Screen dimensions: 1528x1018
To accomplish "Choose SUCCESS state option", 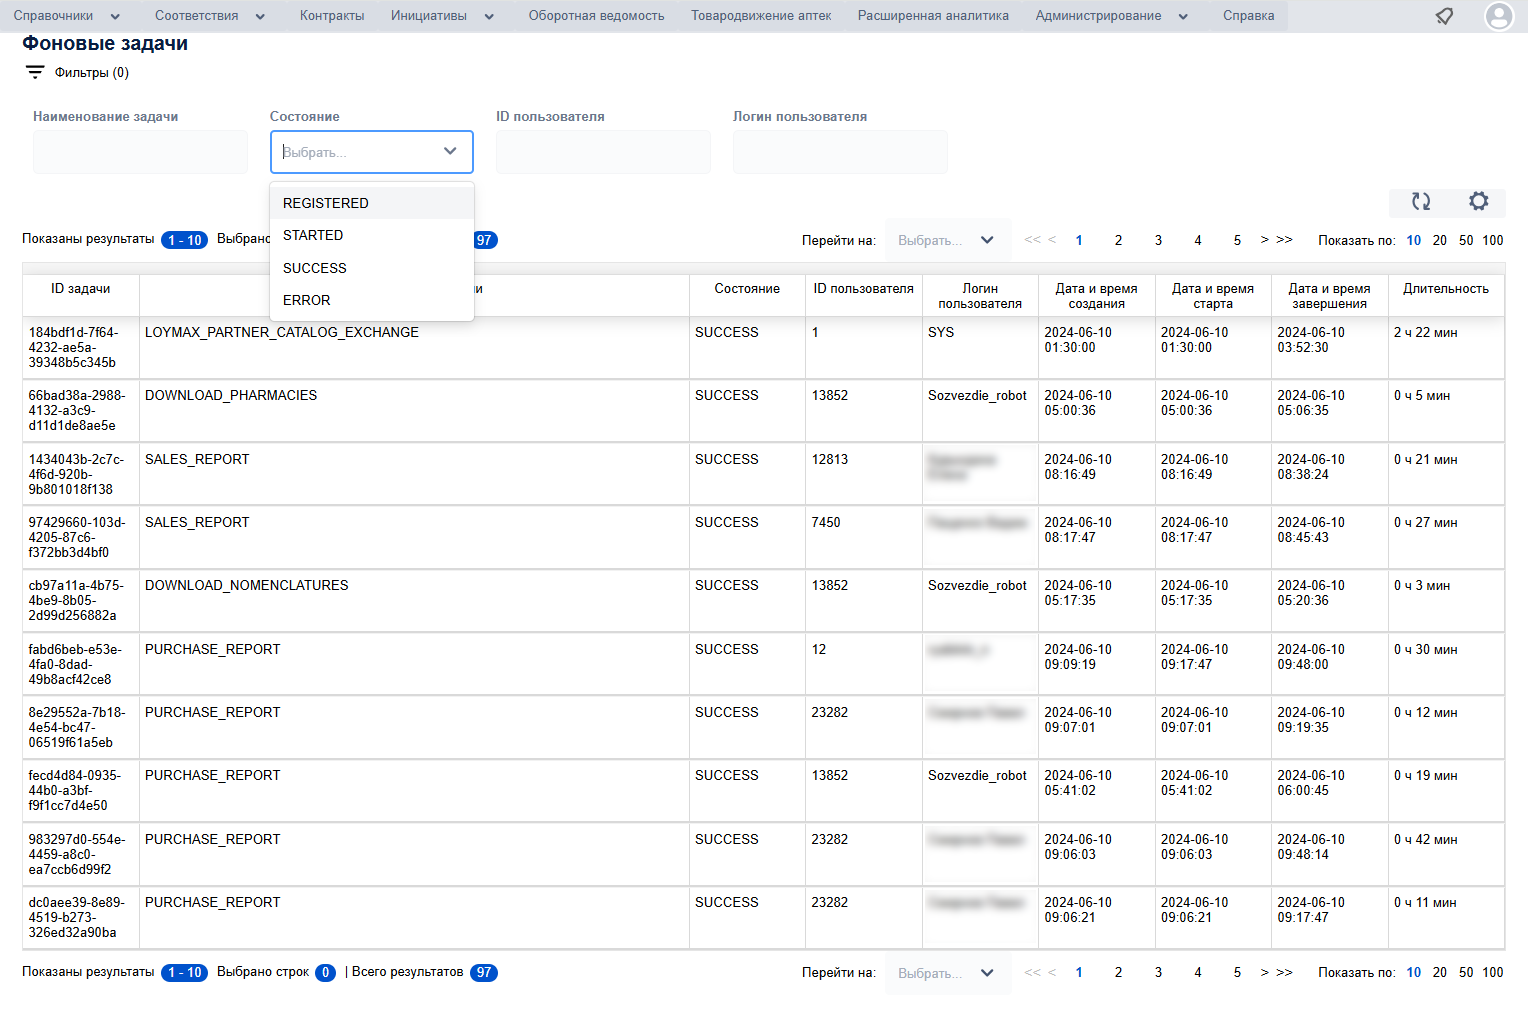I will point(372,268).
